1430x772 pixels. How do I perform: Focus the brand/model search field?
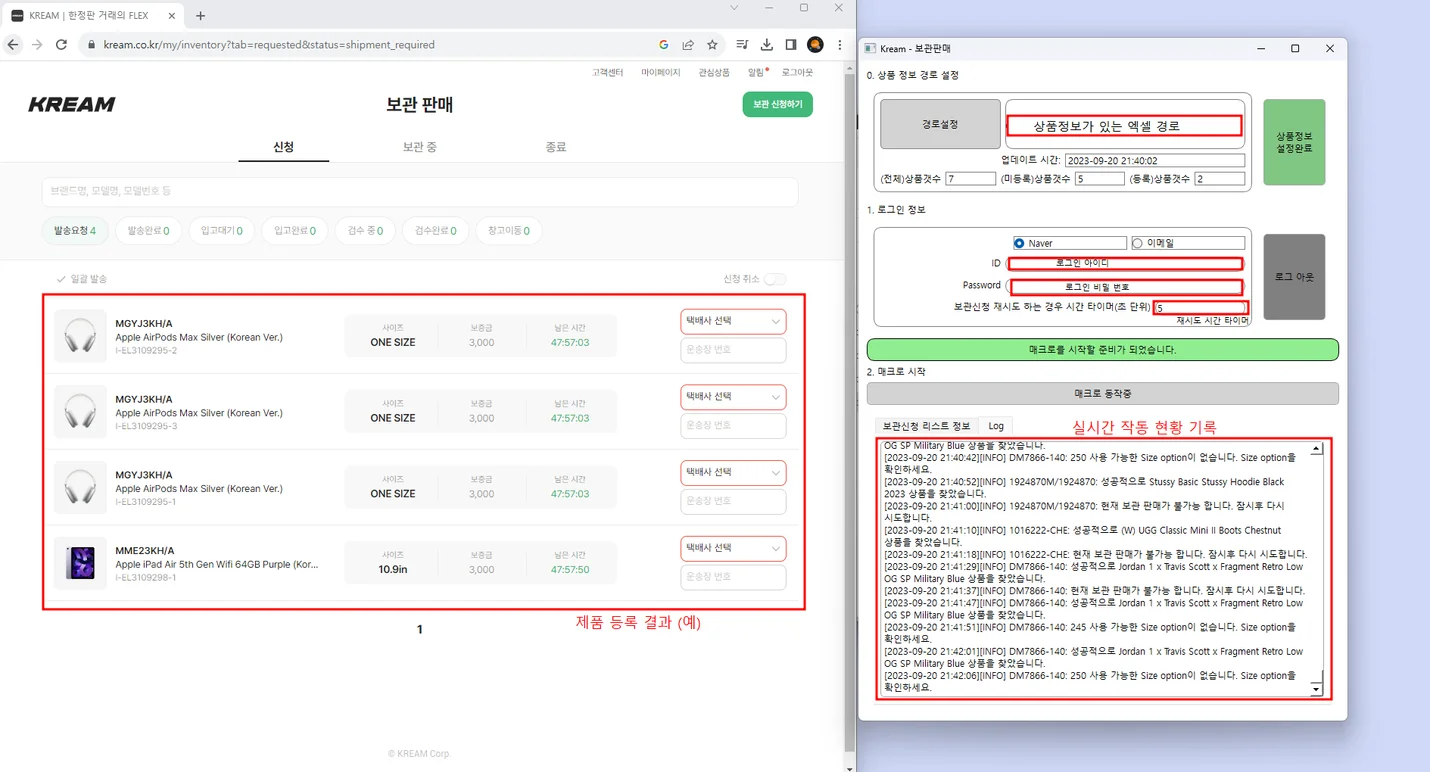click(x=420, y=192)
